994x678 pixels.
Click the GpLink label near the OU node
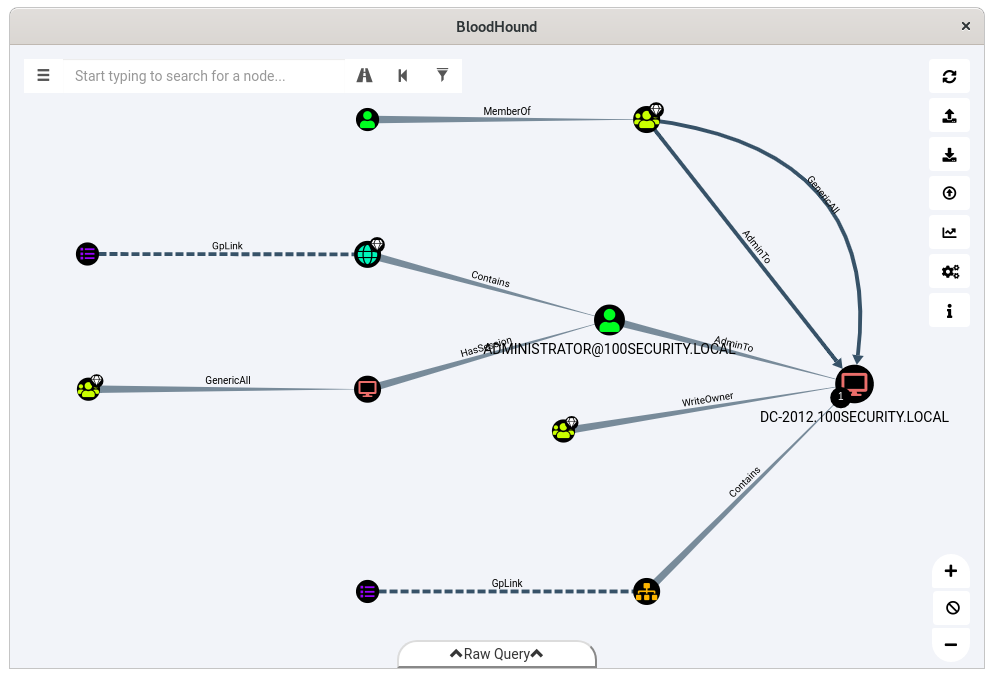click(507, 584)
